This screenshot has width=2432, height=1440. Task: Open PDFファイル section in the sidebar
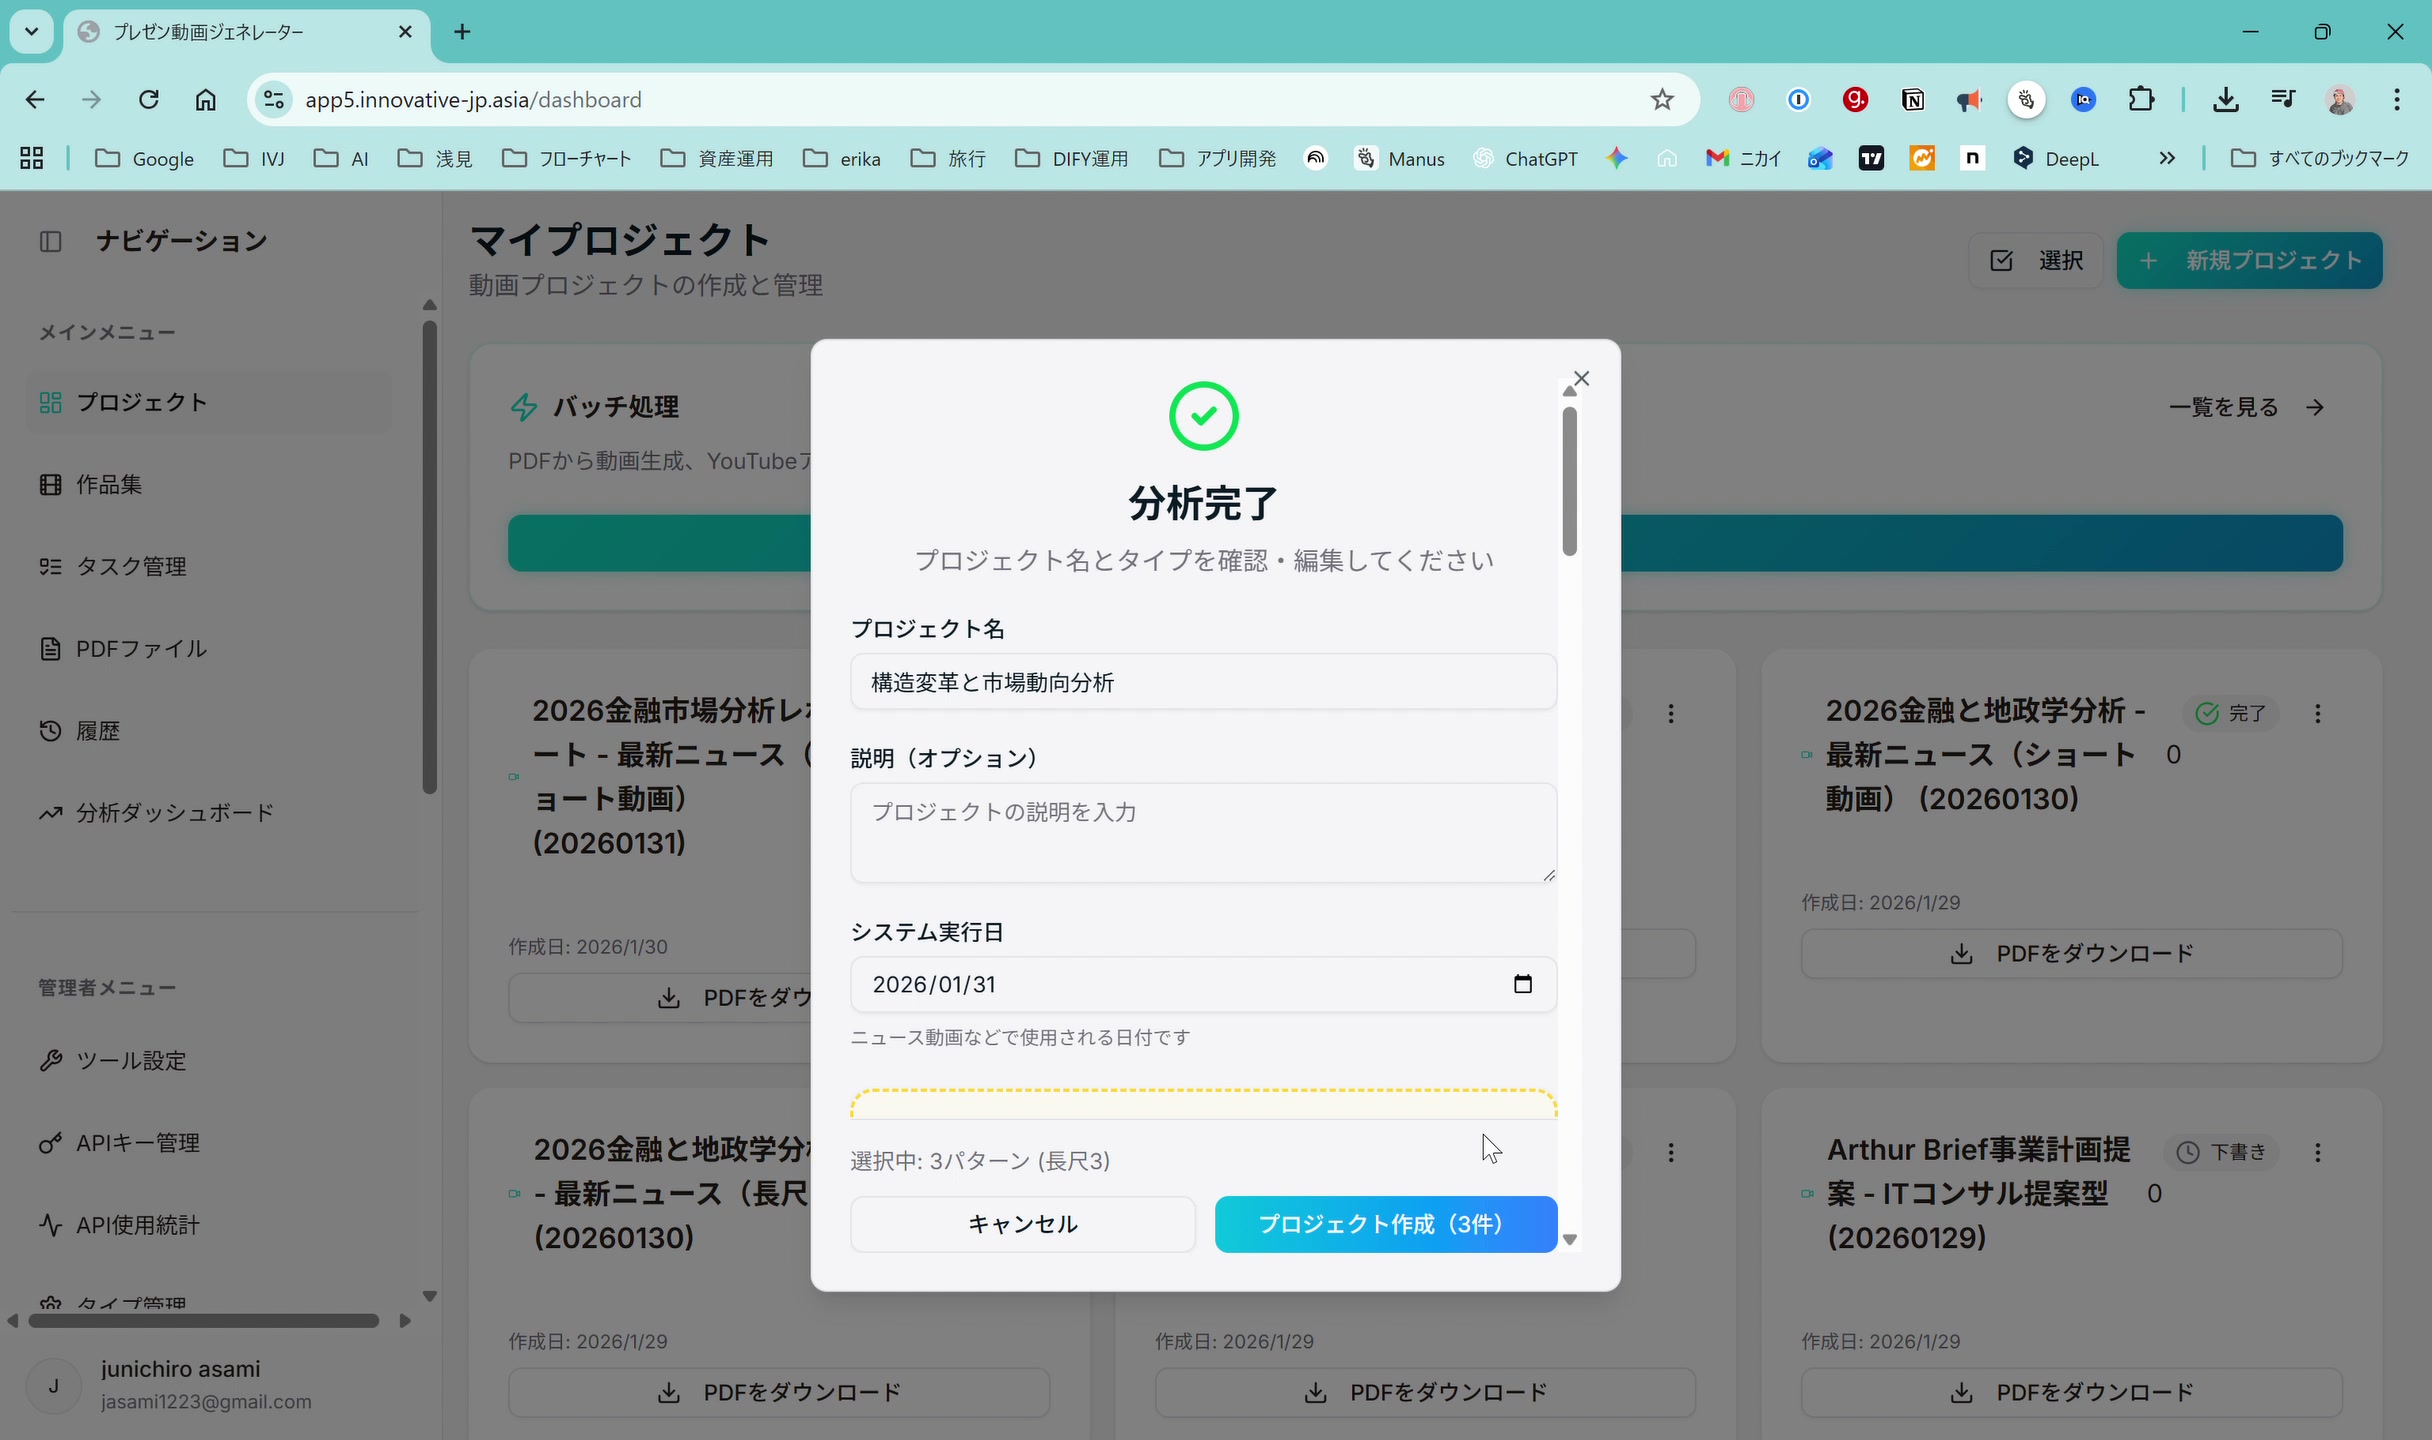pos(138,648)
